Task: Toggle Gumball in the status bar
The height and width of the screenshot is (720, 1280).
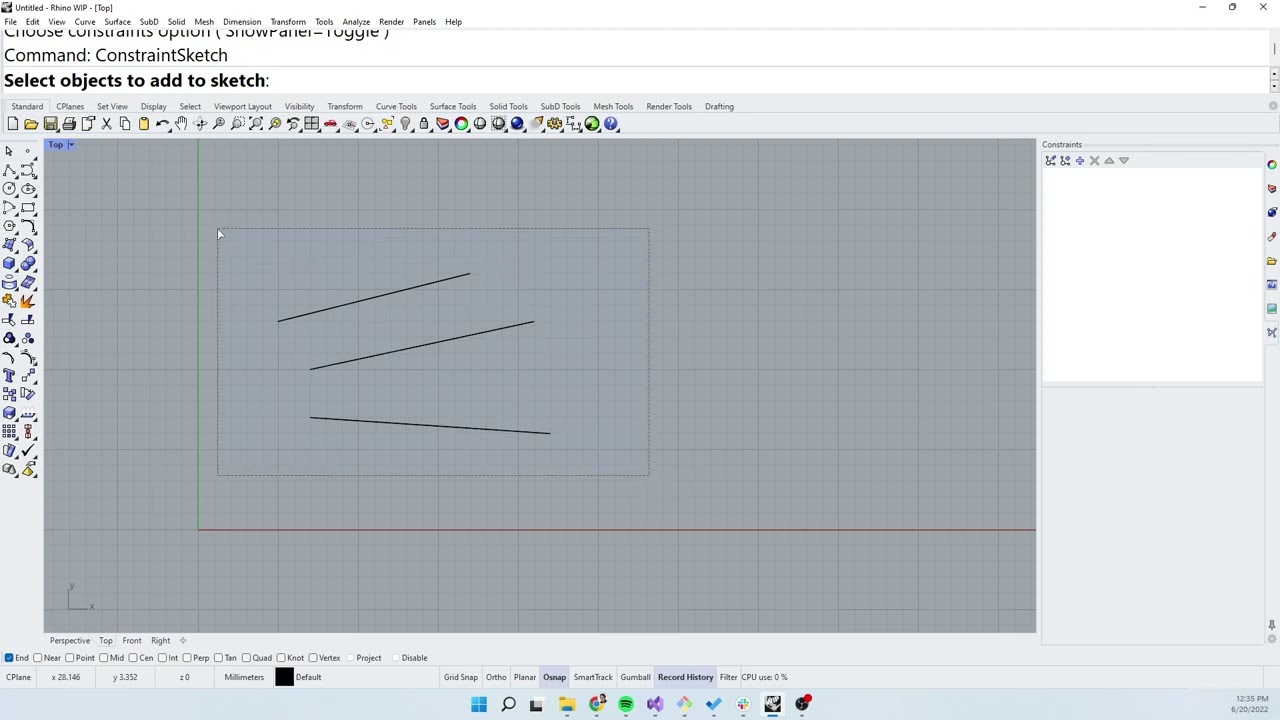Action: coord(635,677)
